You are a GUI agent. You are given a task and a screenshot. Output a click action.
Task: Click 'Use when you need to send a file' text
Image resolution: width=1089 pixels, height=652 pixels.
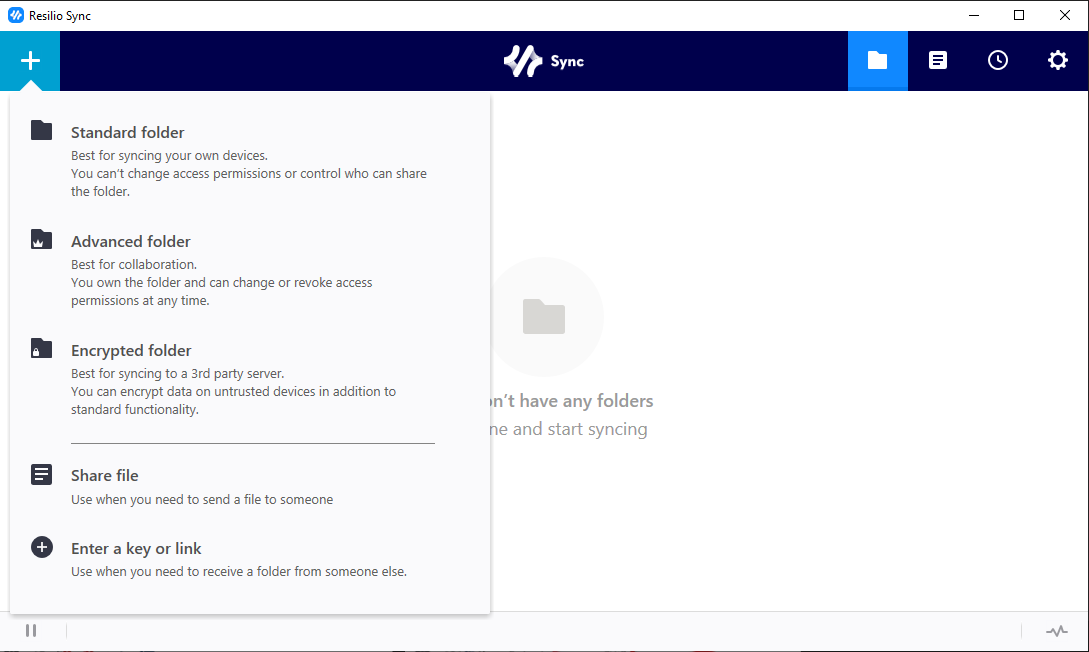(x=202, y=499)
